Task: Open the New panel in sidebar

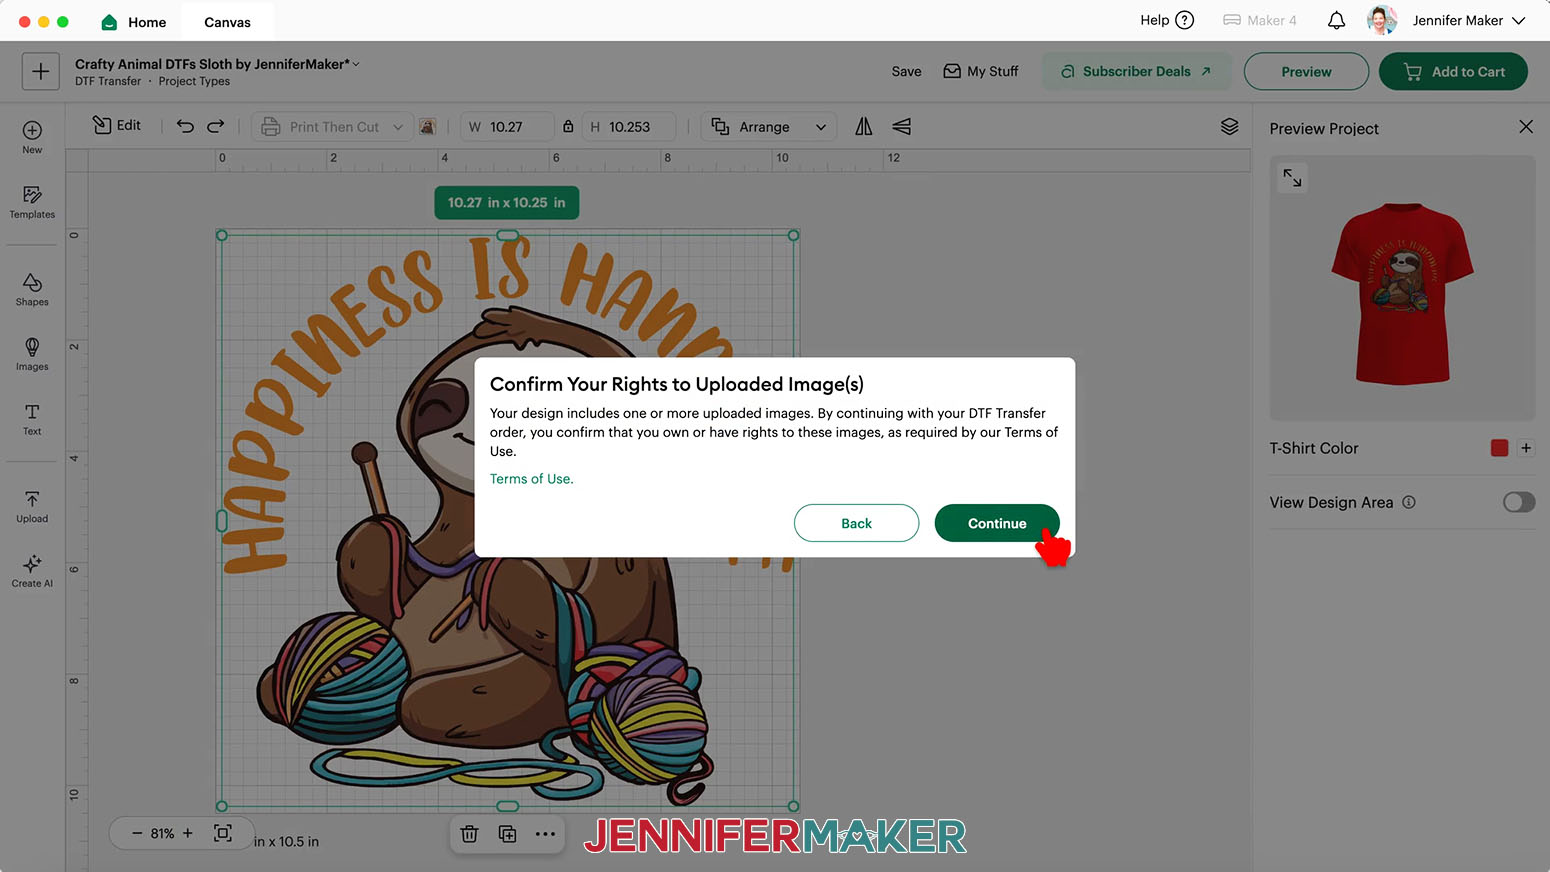Action: [32, 137]
